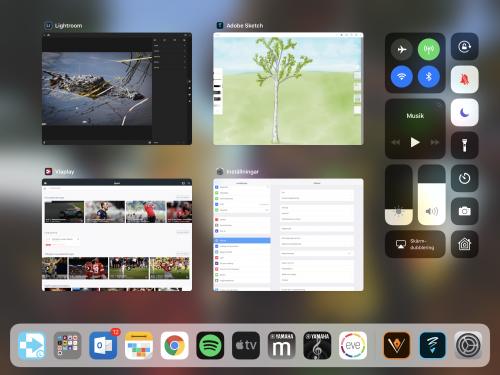Toggle Do Not Disturb moon button
The image size is (500, 375).
[x=465, y=112]
